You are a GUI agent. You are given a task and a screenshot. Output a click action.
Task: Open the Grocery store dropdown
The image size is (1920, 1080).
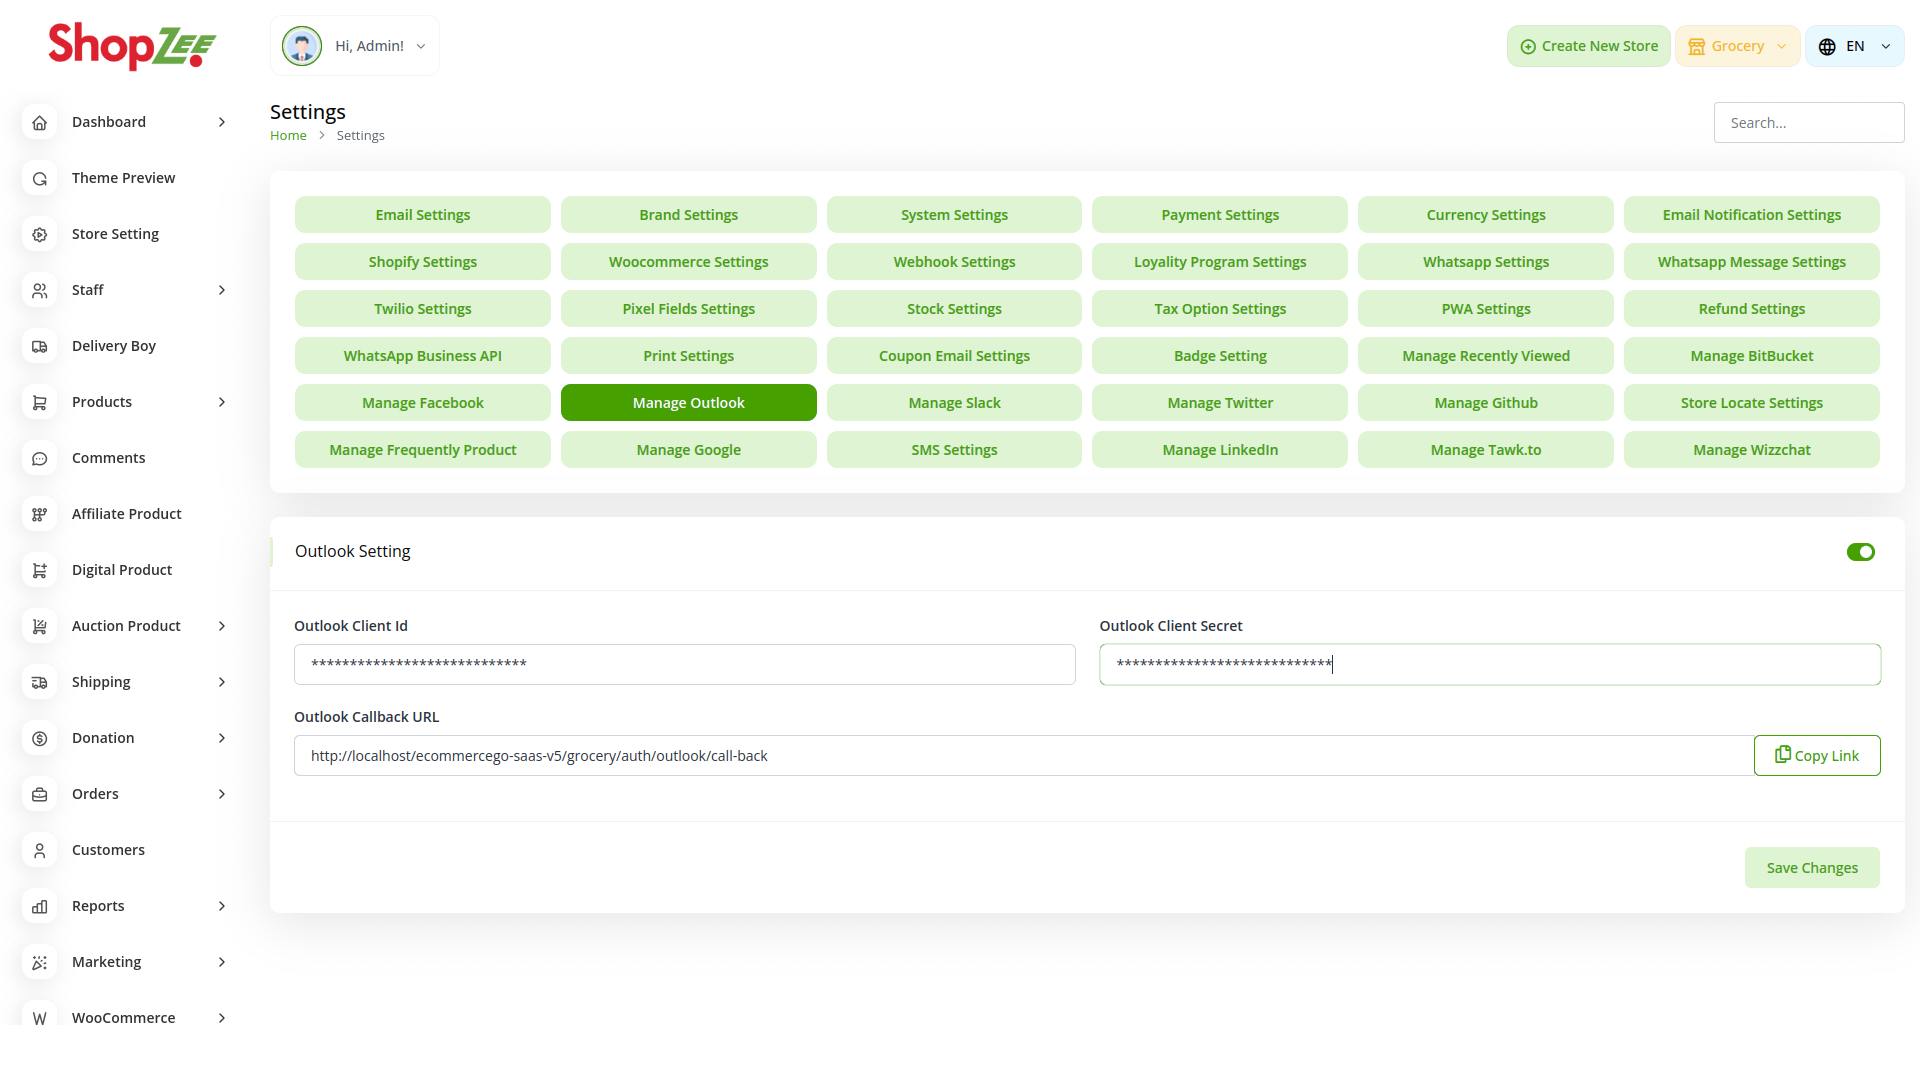(1737, 46)
